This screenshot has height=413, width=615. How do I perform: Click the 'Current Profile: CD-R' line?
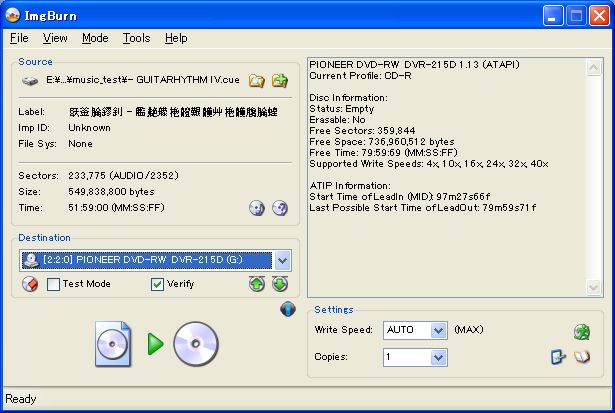pos(360,76)
